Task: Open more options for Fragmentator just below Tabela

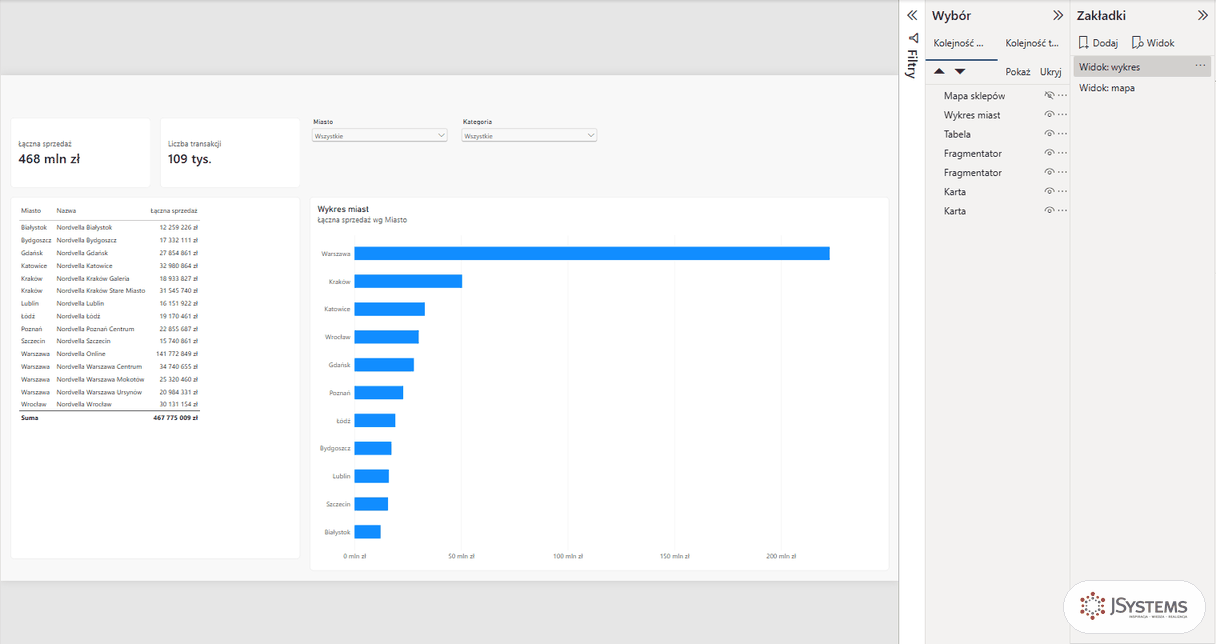Action: coord(1063,153)
